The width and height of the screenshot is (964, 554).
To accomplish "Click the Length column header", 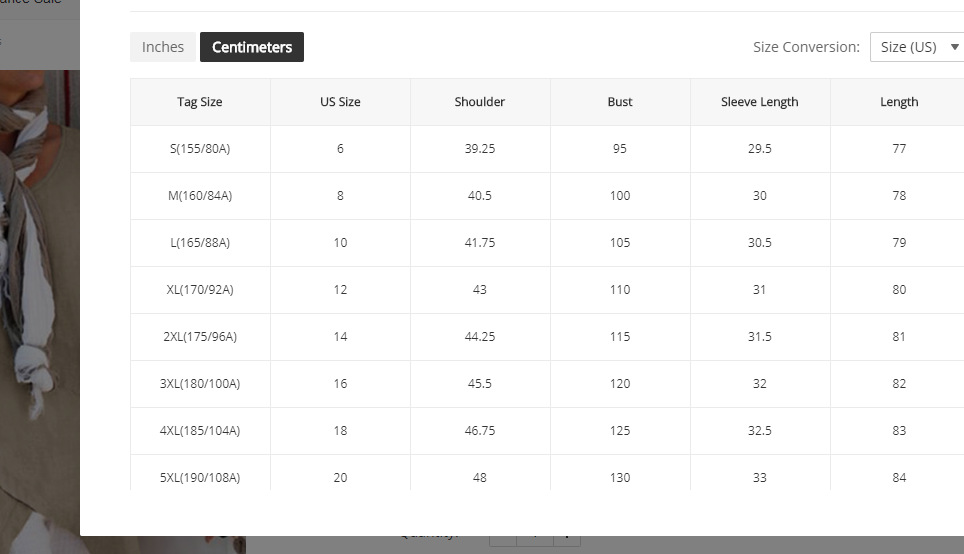I will coord(899,102).
